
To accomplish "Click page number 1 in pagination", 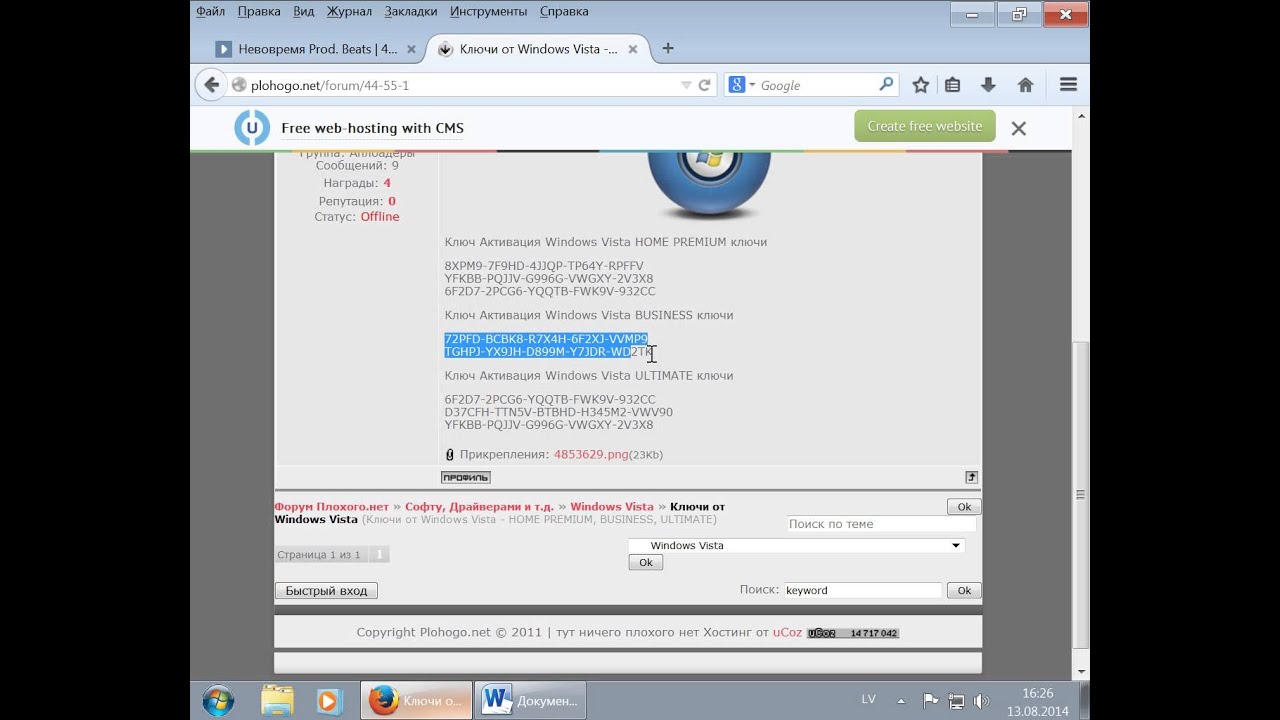I will tap(380, 555).
